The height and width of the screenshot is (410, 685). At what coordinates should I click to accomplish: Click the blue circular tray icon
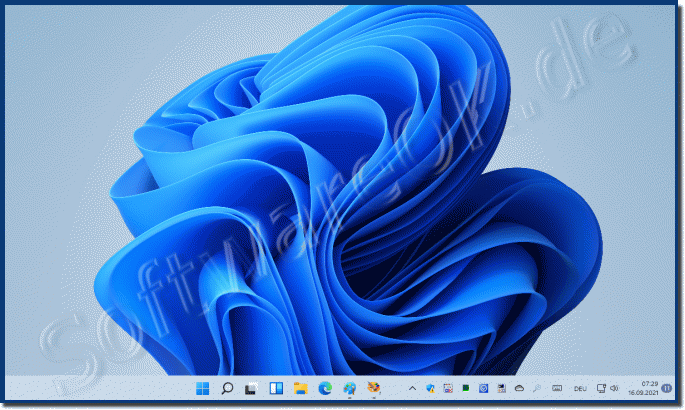tap(483, 388)
